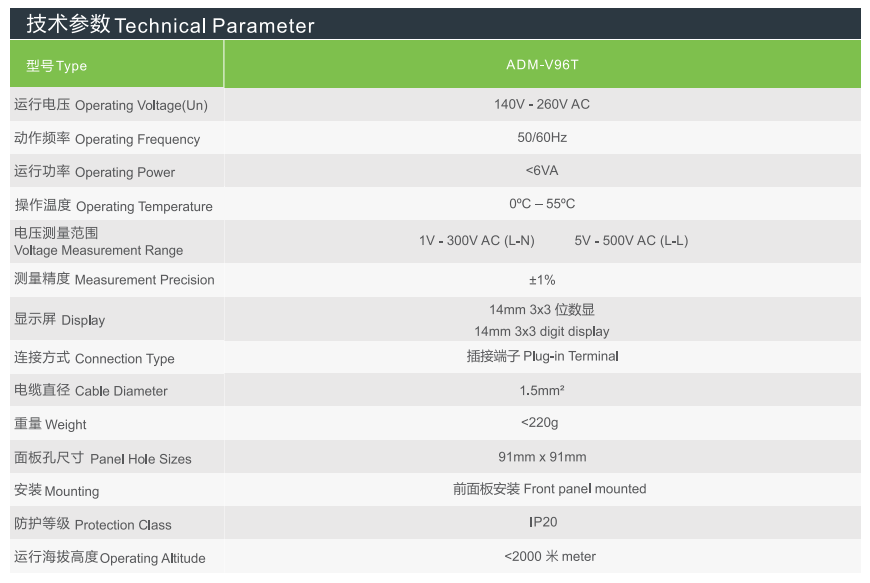This screenshot has height=583, width=870.
Task: Click the Technical Parameter title header
Action: point(170,25)
